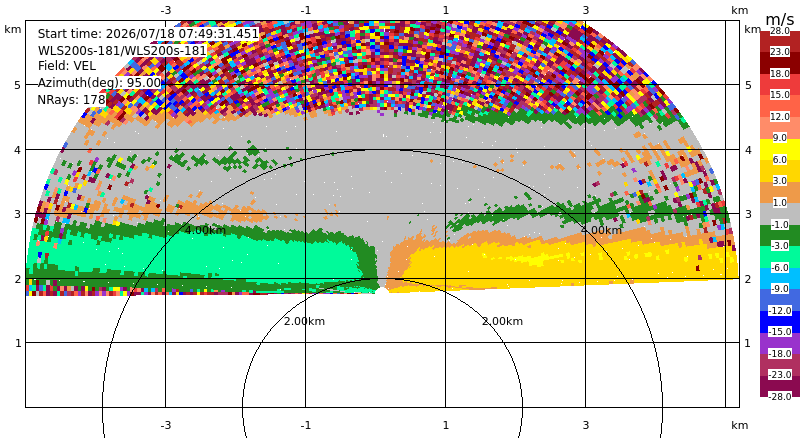Click the left 4.00km range ring label
This screenshot has height=438, width=800.
tap(205, 230)
